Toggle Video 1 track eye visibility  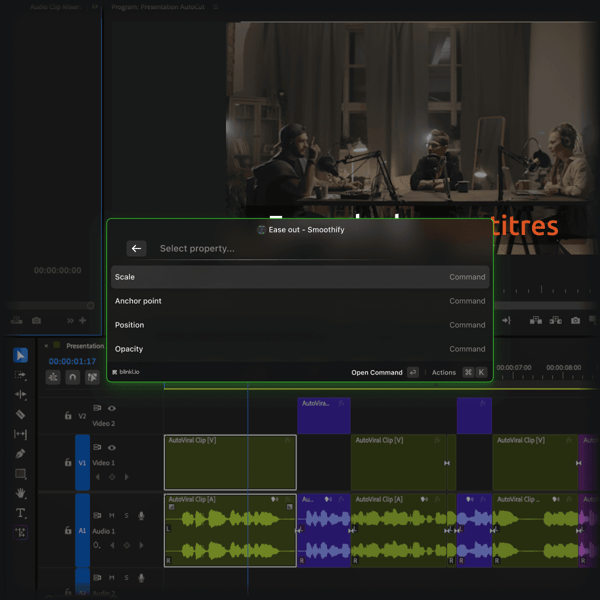(x=112, y=447)
